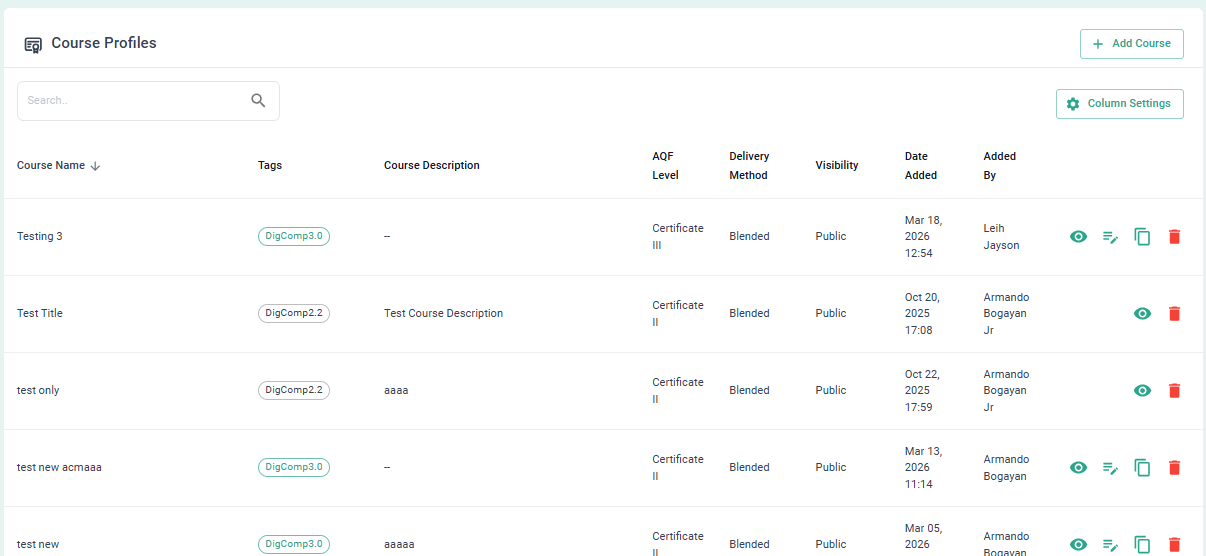Edit the test new acmaaa course

pos(1110,468)
